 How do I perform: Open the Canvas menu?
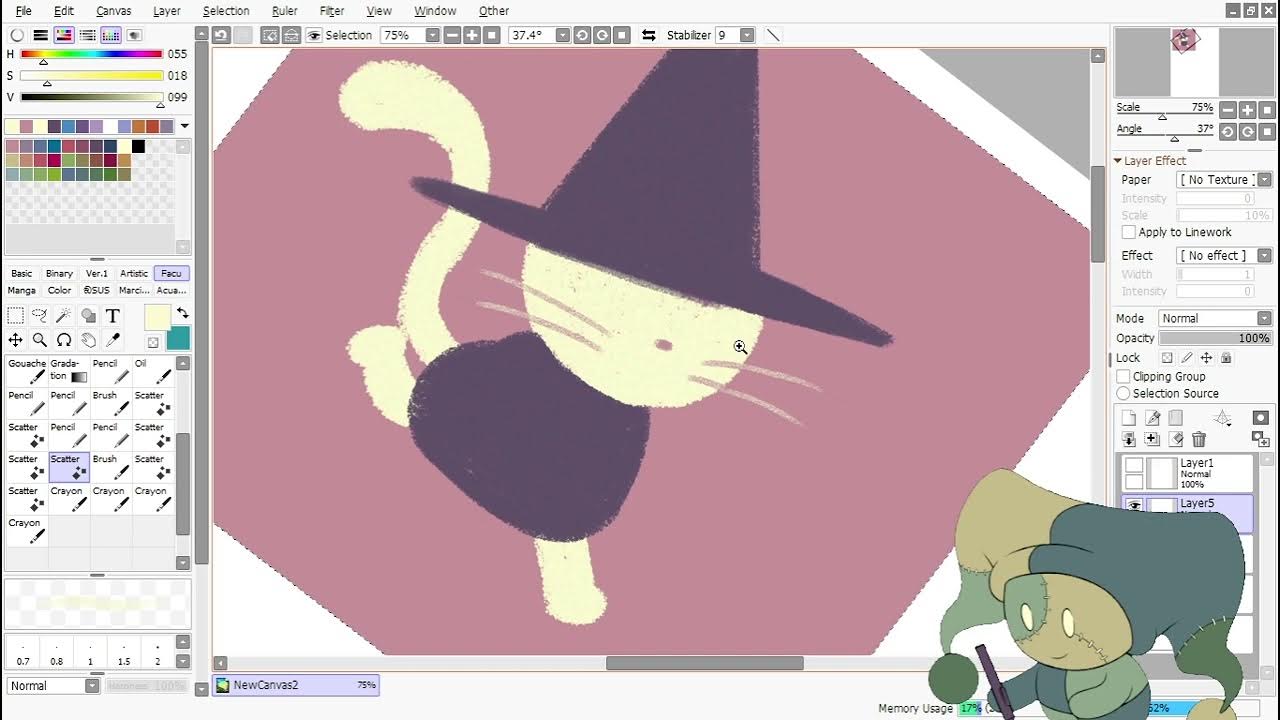tap(113, 11)
